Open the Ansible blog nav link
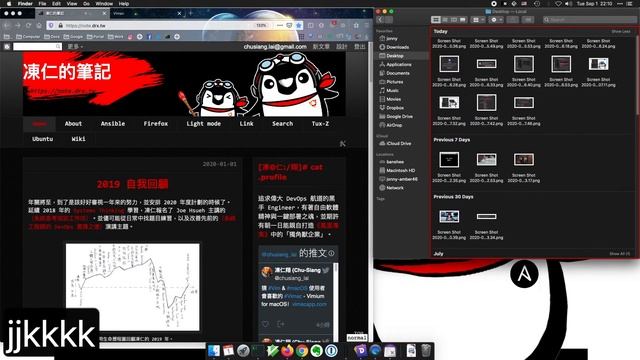 coord(113,124)
